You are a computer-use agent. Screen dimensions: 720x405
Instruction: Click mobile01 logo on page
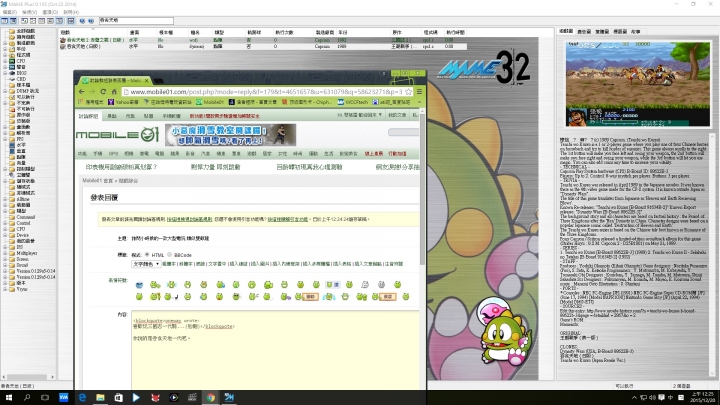[118, 135]
